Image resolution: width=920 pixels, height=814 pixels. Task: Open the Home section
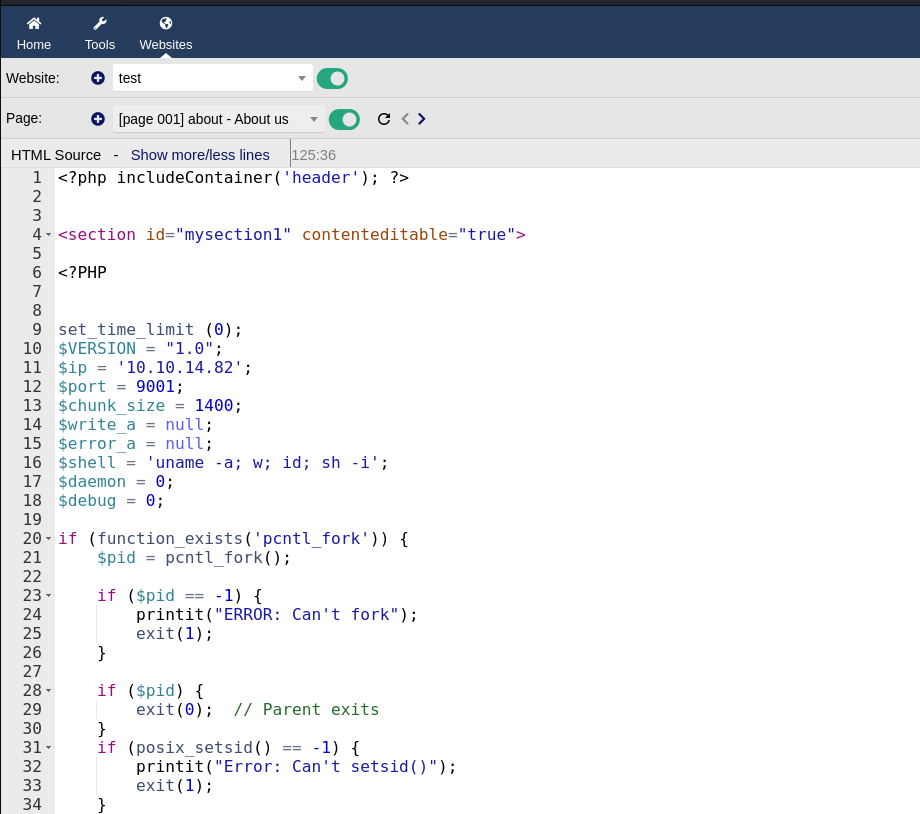[33, 33]
